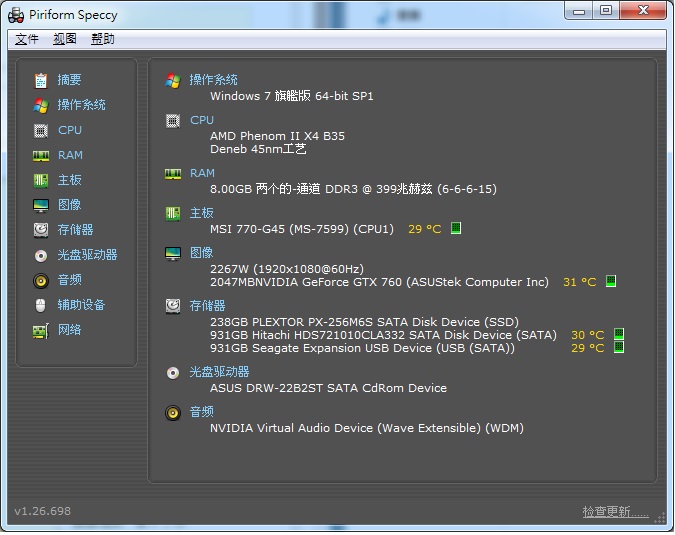Click the 音频 heading in summary panel
Screen dimensions: 675x535
tap(202, 412)
